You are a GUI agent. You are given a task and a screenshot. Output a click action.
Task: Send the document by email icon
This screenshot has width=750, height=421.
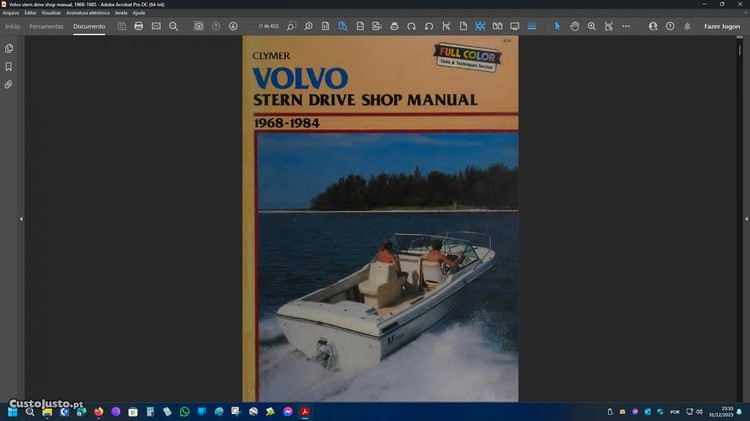pyautogui.click(x=156, y=26)
